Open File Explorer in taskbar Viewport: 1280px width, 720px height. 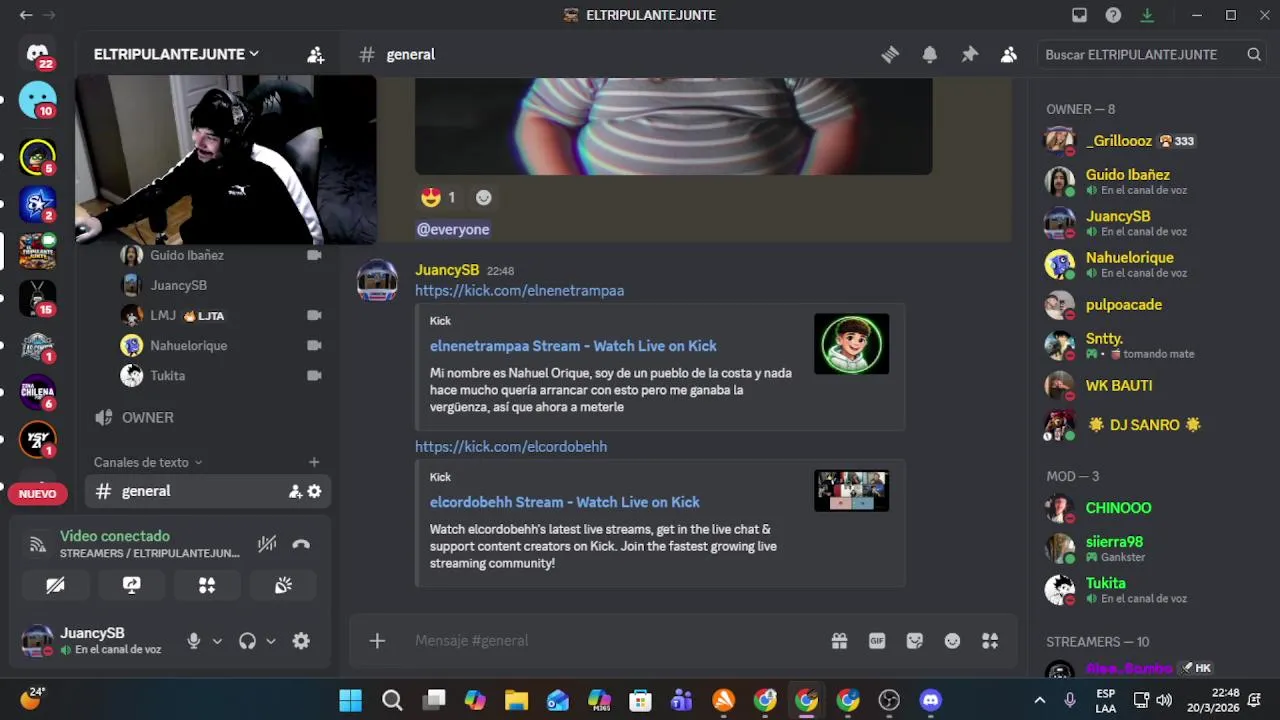[x=516, y=700]
